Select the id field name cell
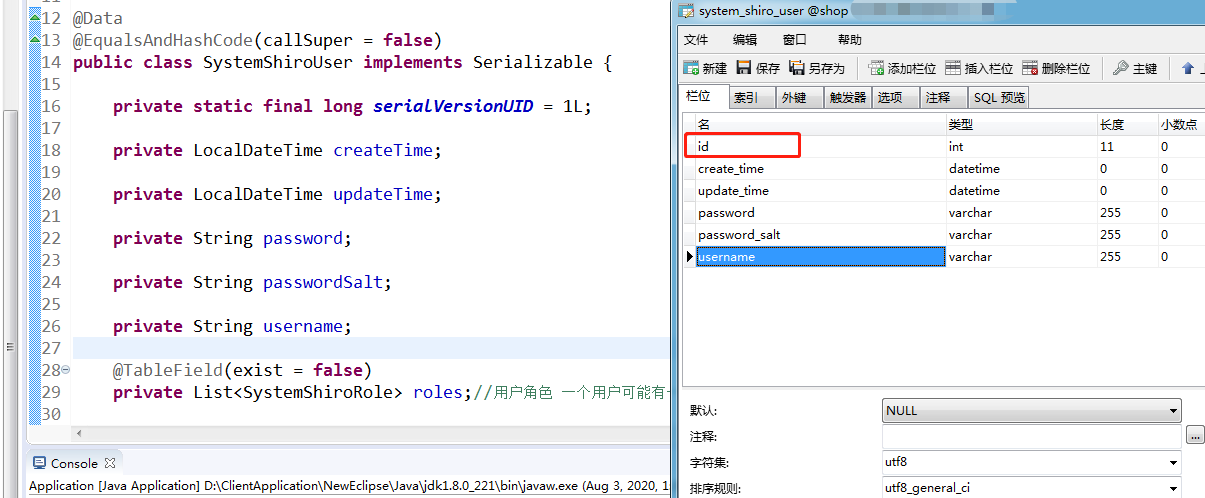The height and width of the screenshot is (498, 1205). point(820,146)
